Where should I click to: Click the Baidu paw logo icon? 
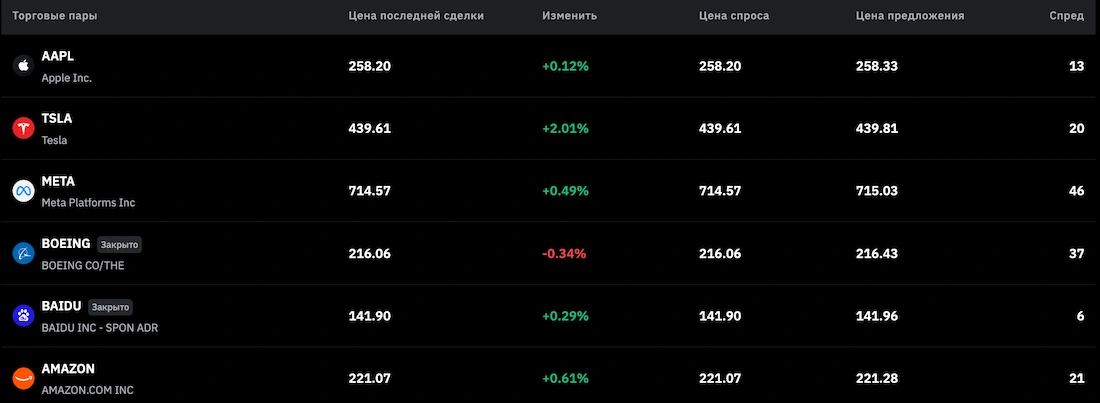click(x=23, y=316)
